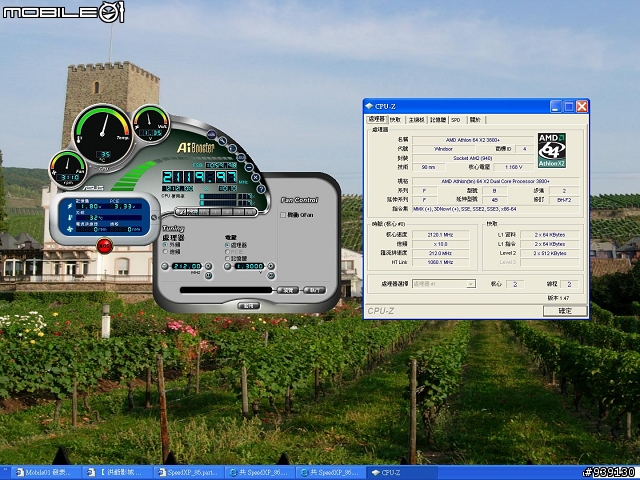Click the CPU-Z title bar icon
640x480 pixels.
click(x=369, y=107)
